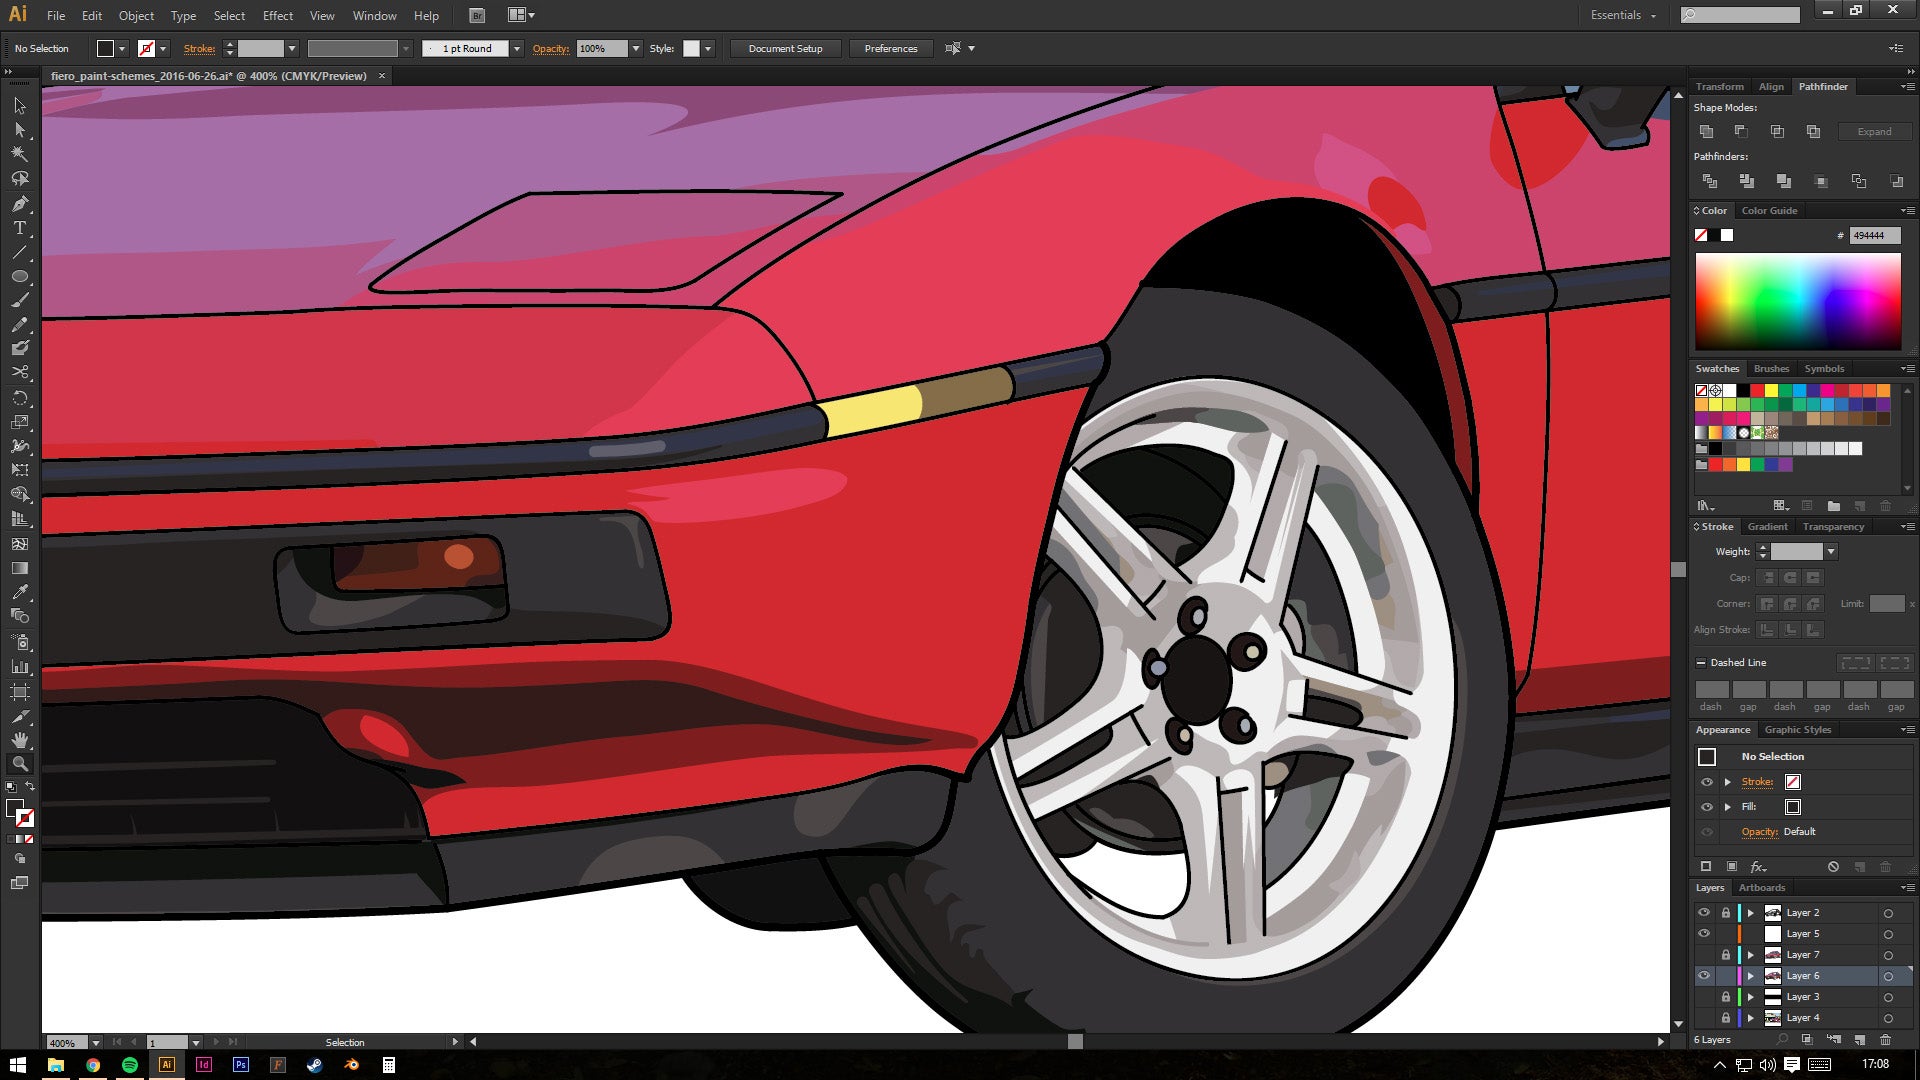
Task: Select the Eyedropper tool
Action: [x=20, y=592]
